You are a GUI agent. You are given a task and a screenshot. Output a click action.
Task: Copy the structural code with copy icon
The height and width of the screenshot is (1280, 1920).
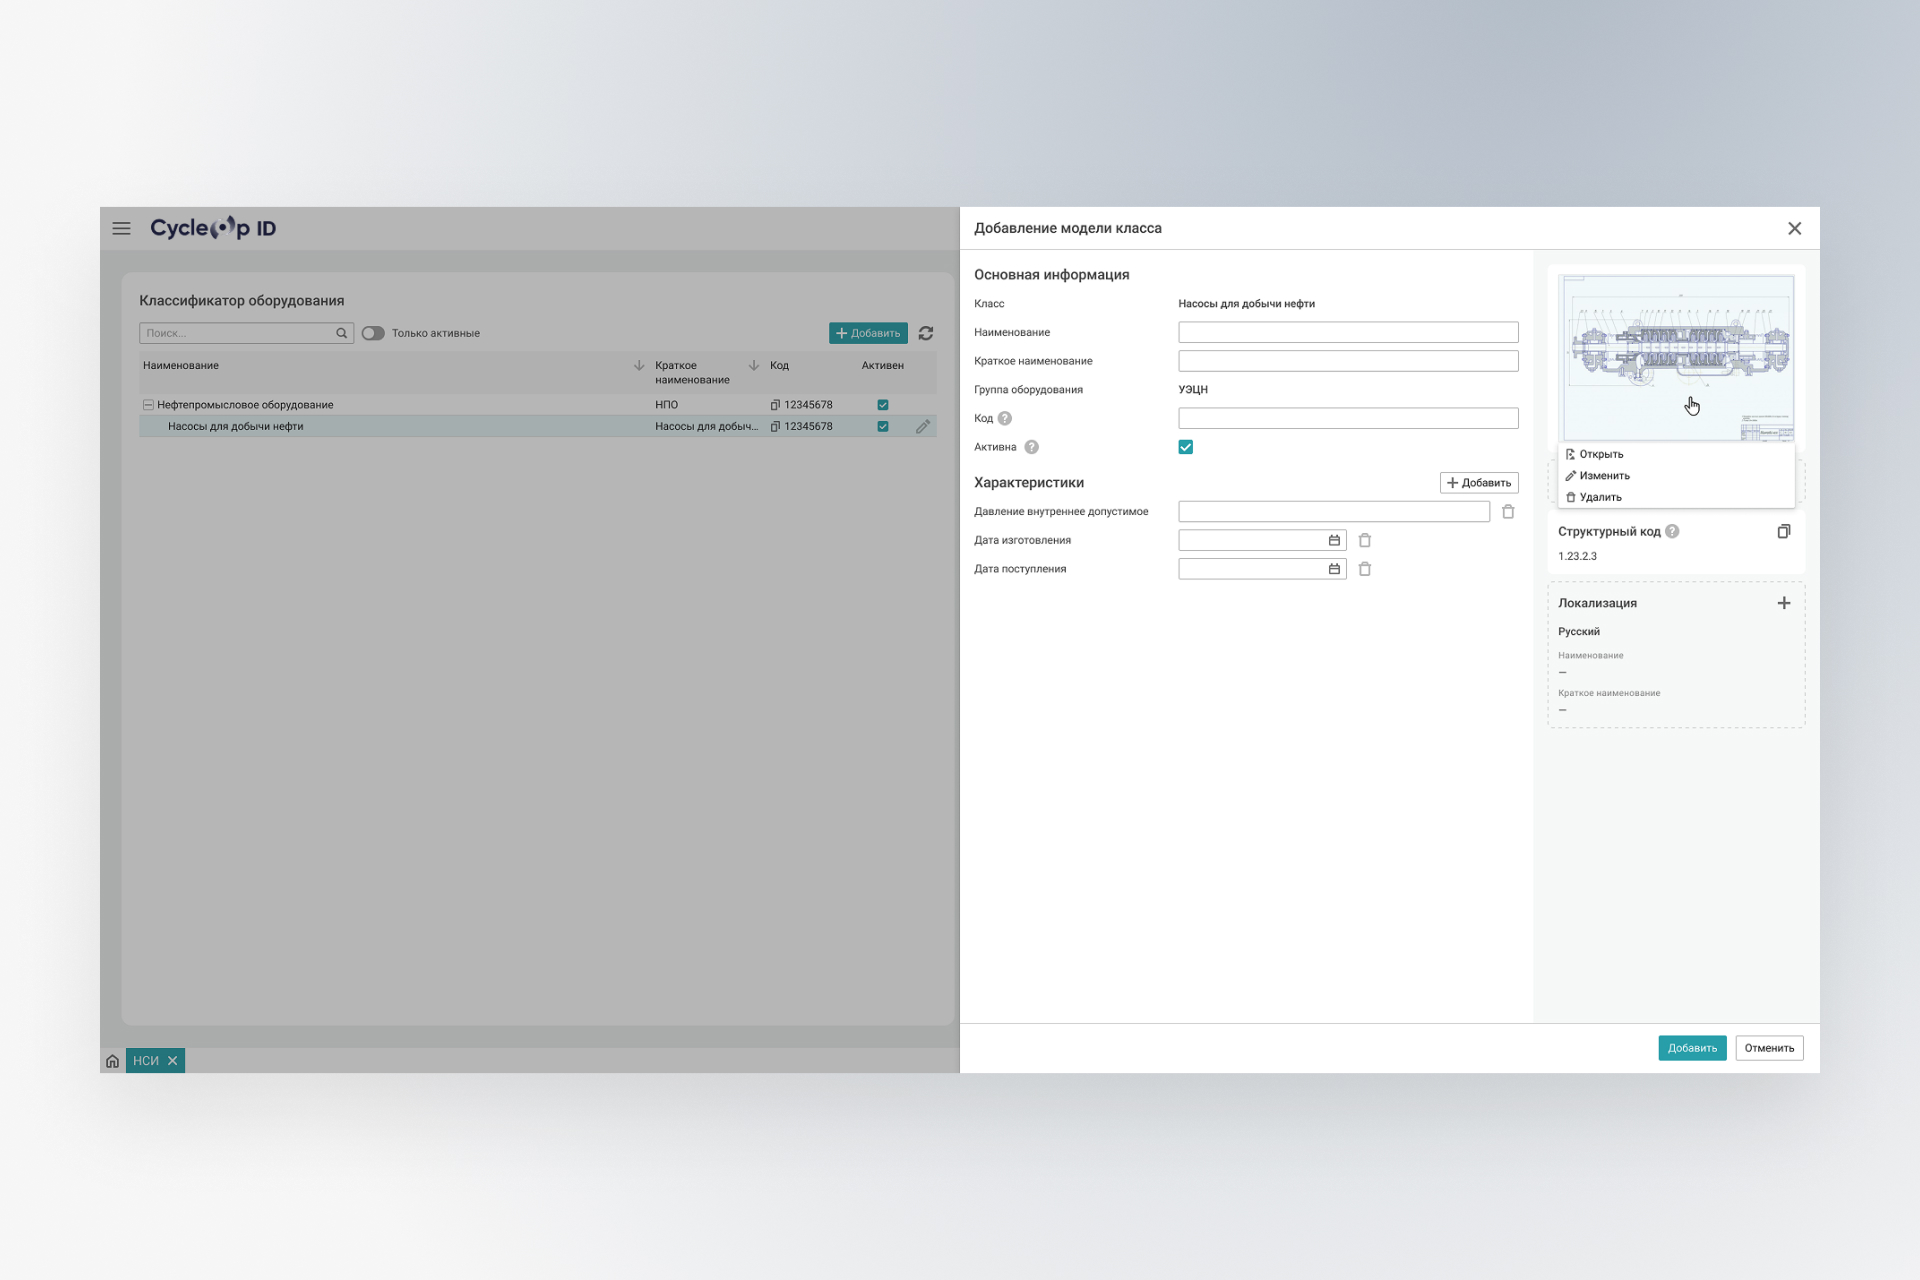click(x=1783, y=532)
